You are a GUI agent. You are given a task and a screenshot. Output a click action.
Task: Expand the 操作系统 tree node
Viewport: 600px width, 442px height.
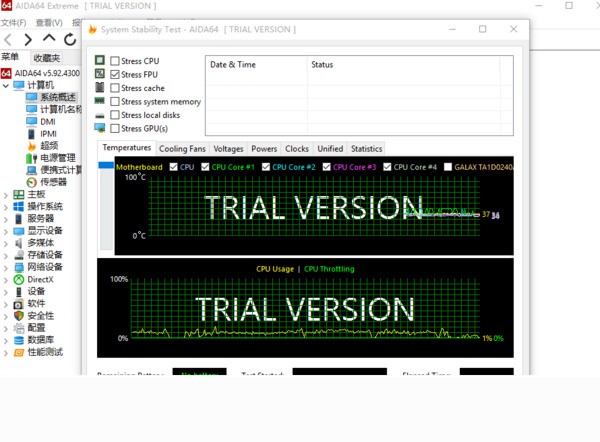coord(5,207)
